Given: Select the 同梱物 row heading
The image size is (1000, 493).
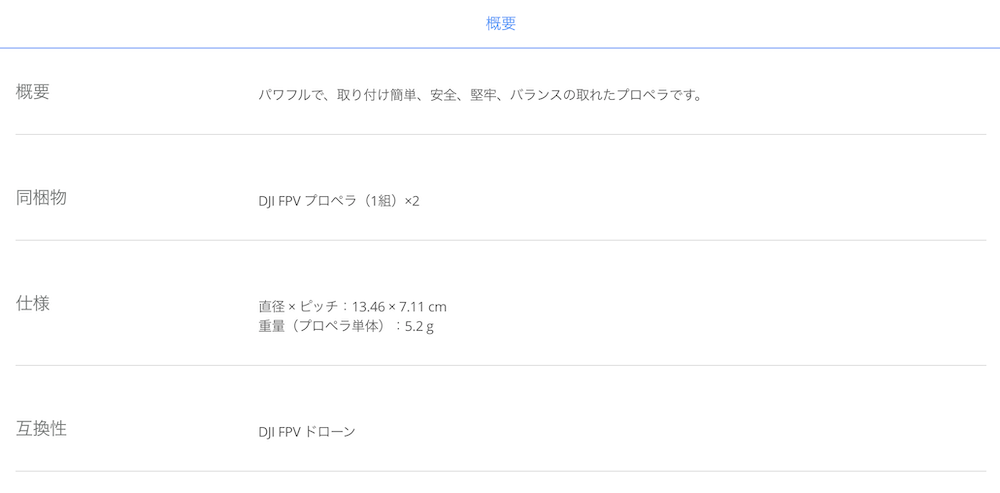Looking at the screenshot, I should tap(41, 198).
